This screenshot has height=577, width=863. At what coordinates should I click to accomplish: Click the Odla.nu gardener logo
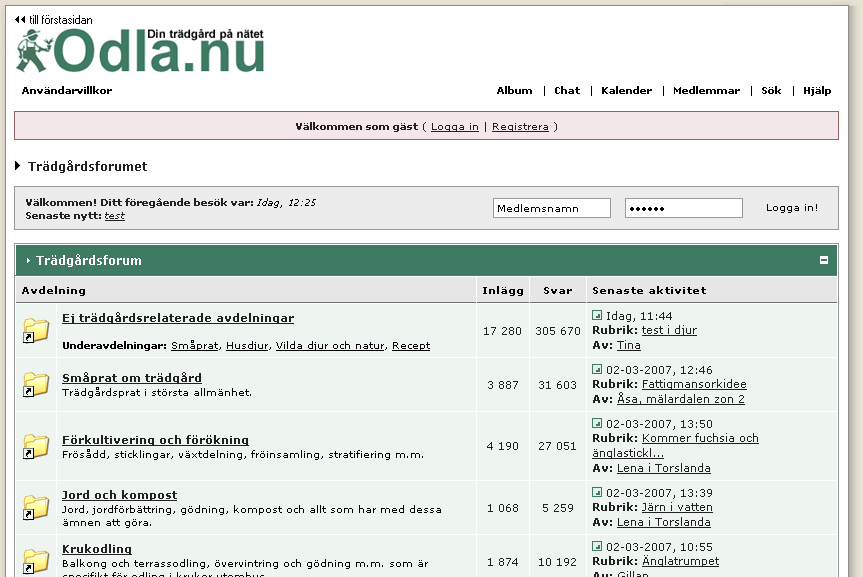pos(140,50)
